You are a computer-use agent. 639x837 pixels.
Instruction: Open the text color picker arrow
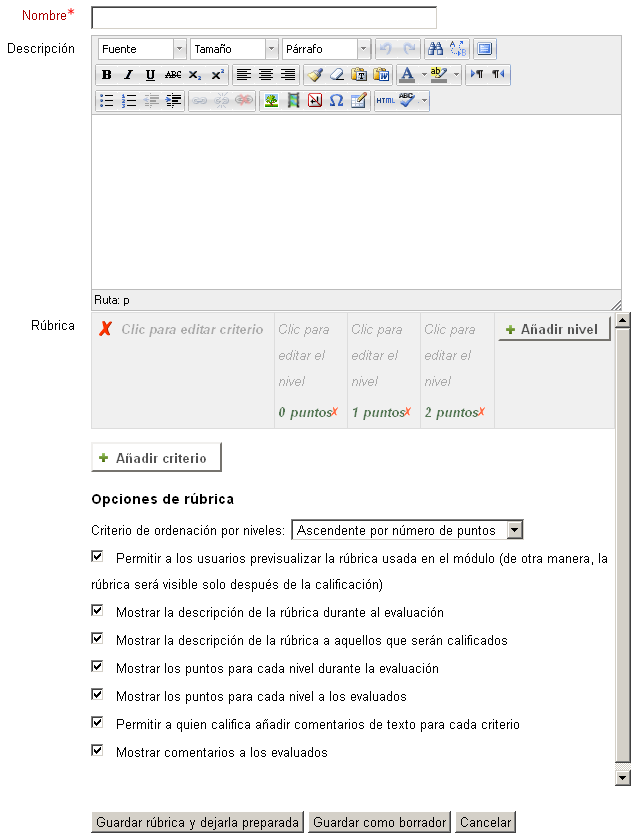coord(424,75)
